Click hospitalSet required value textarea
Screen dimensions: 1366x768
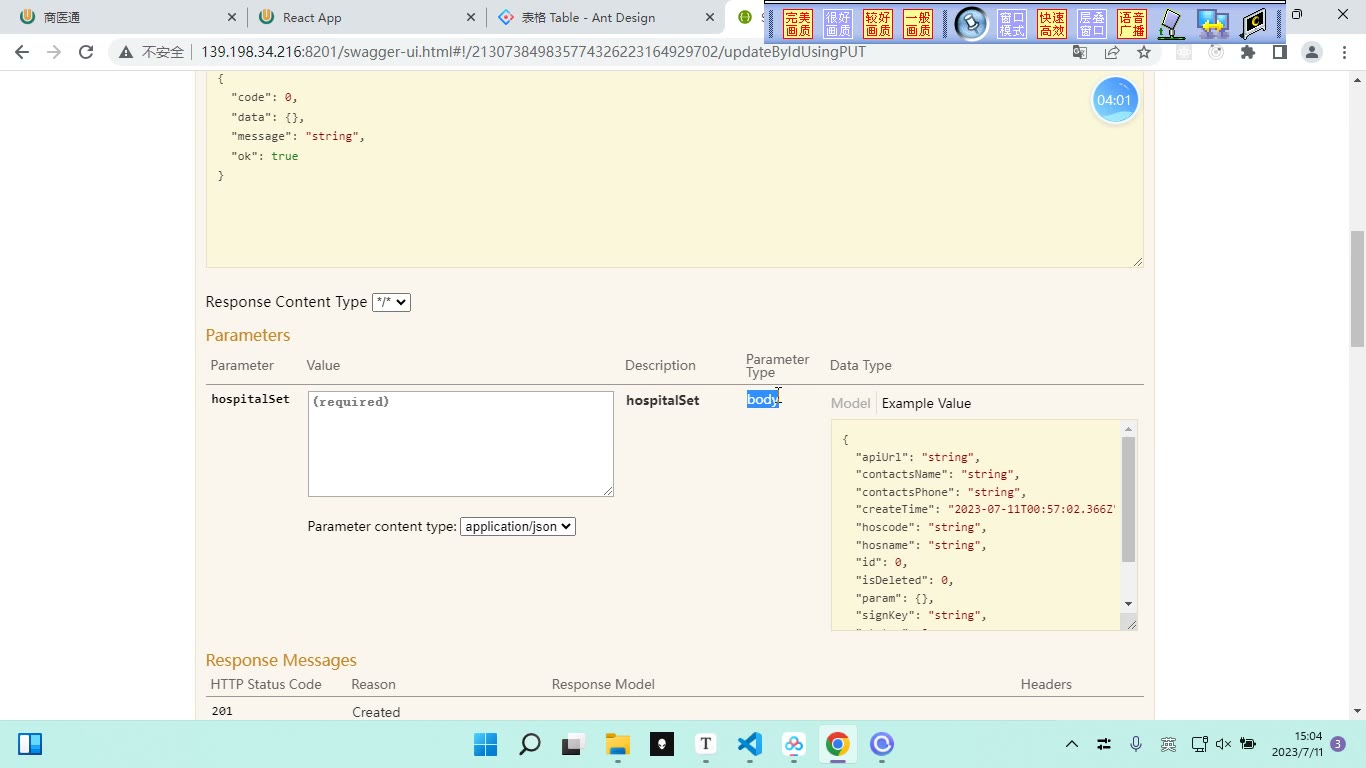coord(460,443)
